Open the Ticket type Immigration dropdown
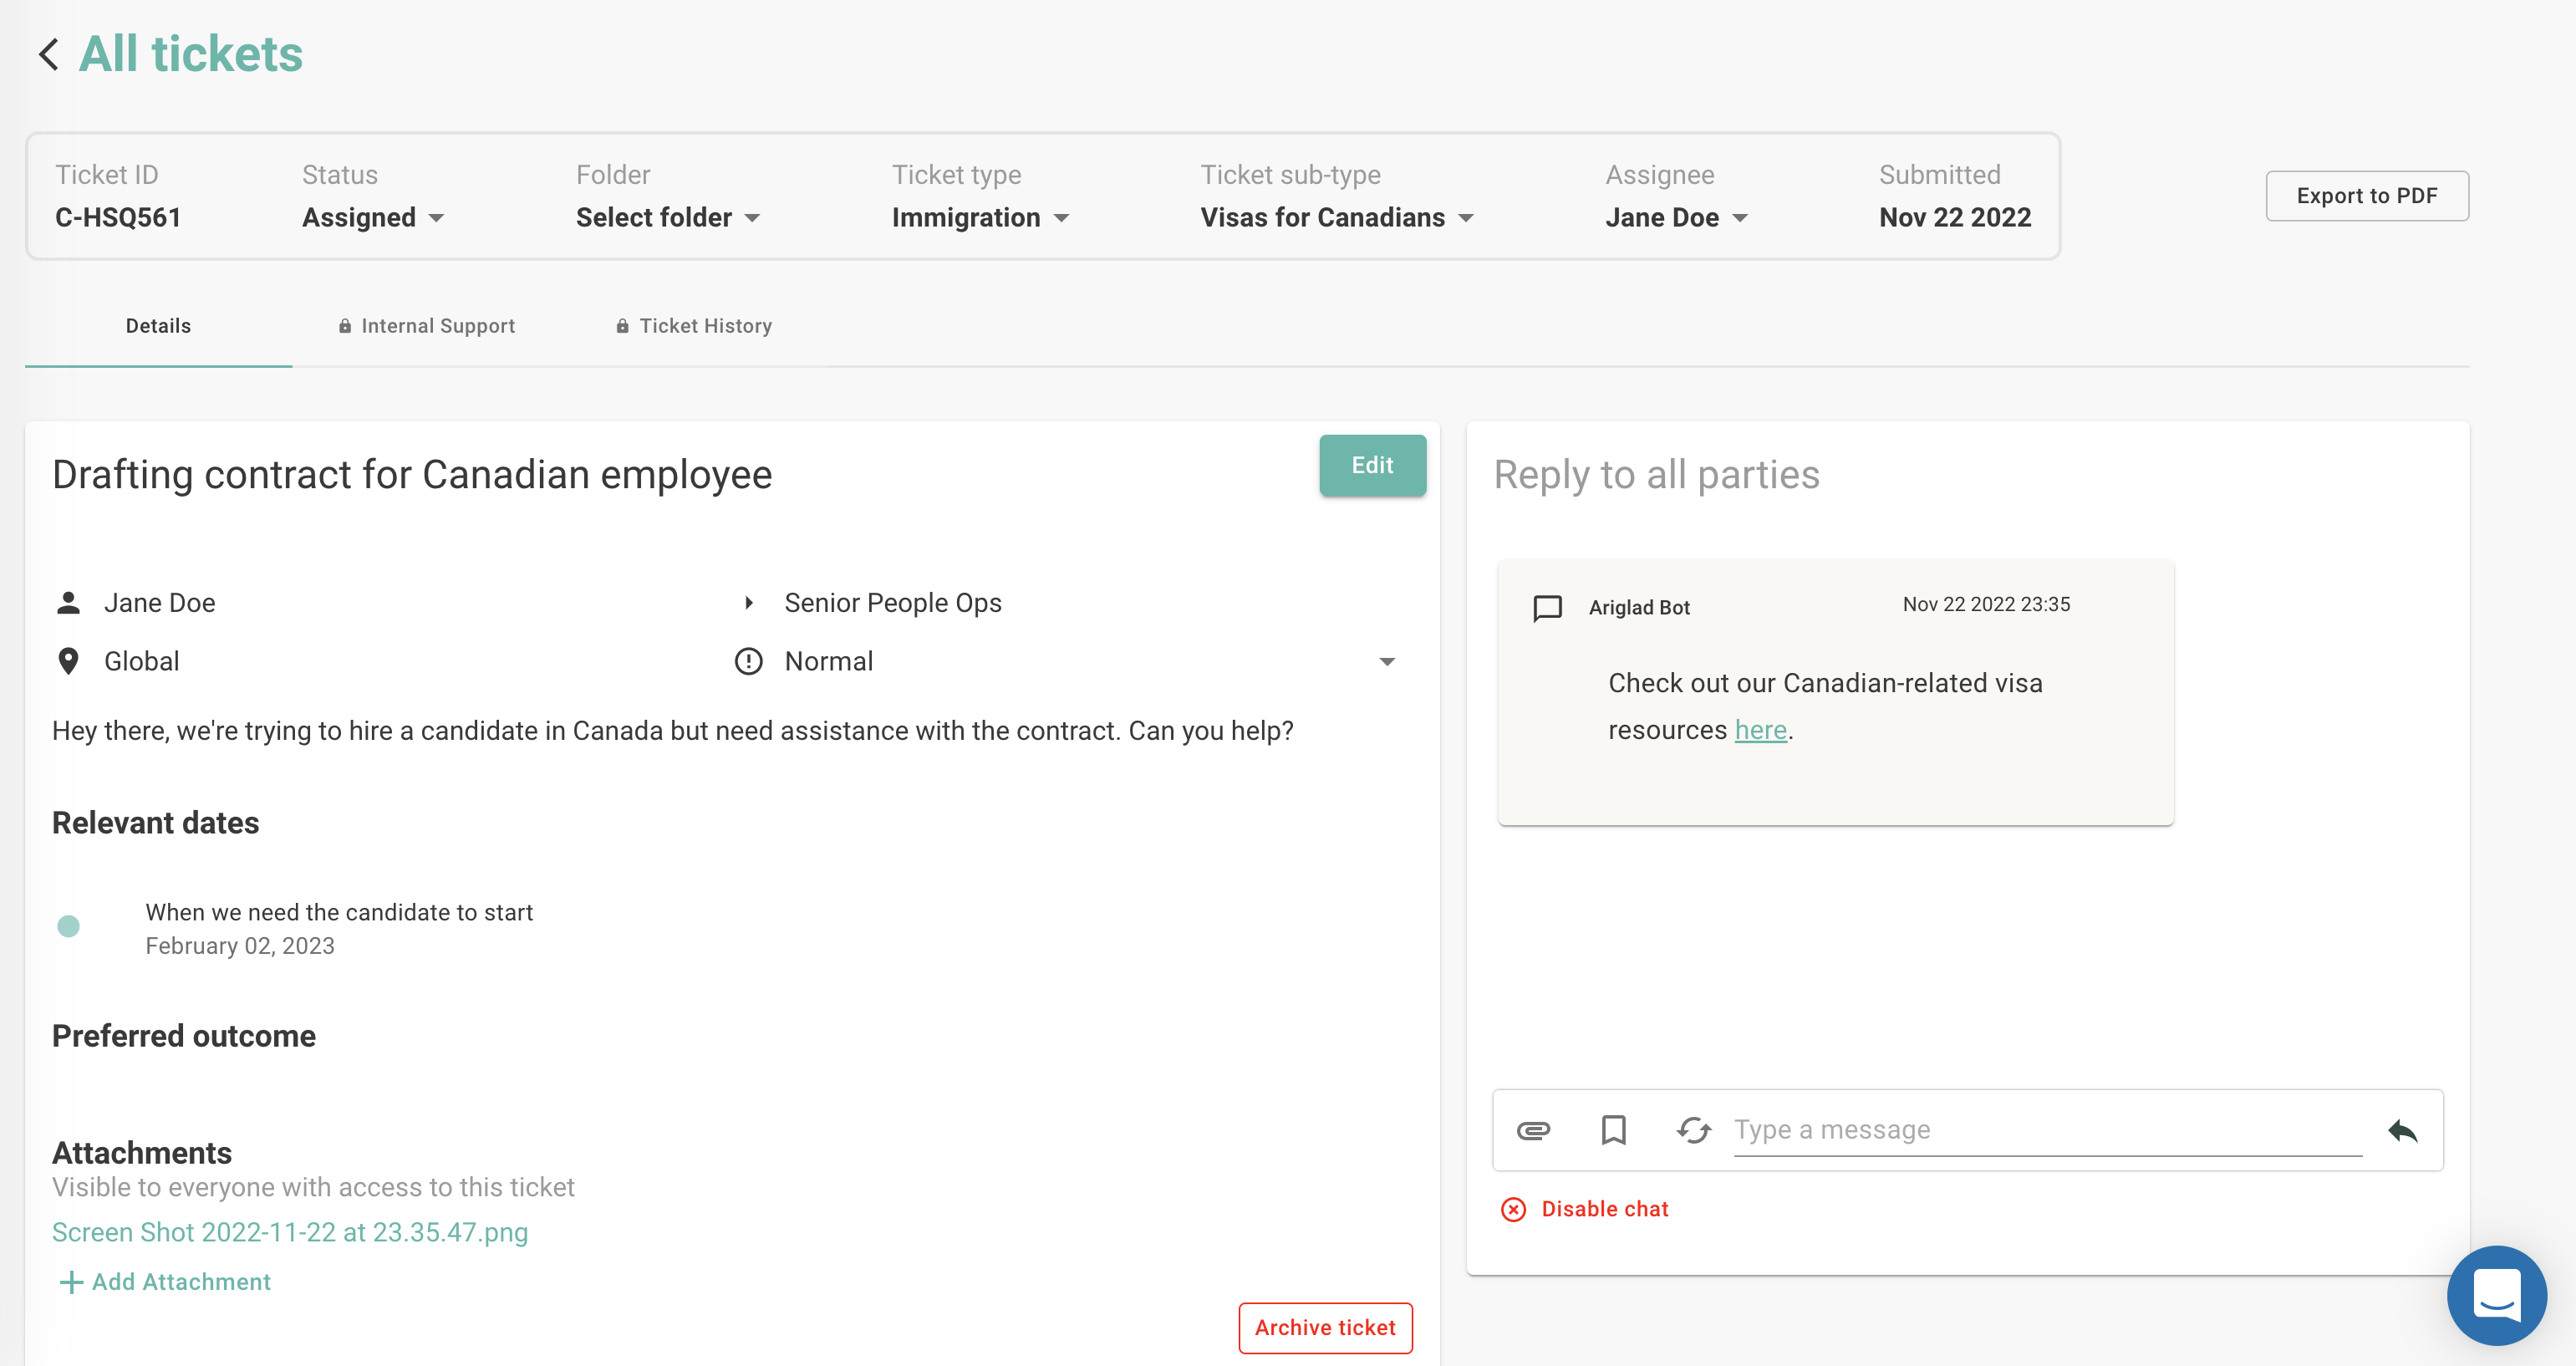Viewport: 2576px width, 1366px height. pyautogui.click(x=980, y=217)
